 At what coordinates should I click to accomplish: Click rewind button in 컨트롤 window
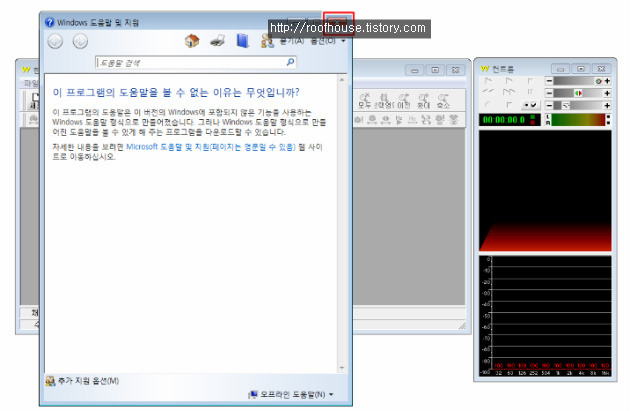click(x=488, y=92)
